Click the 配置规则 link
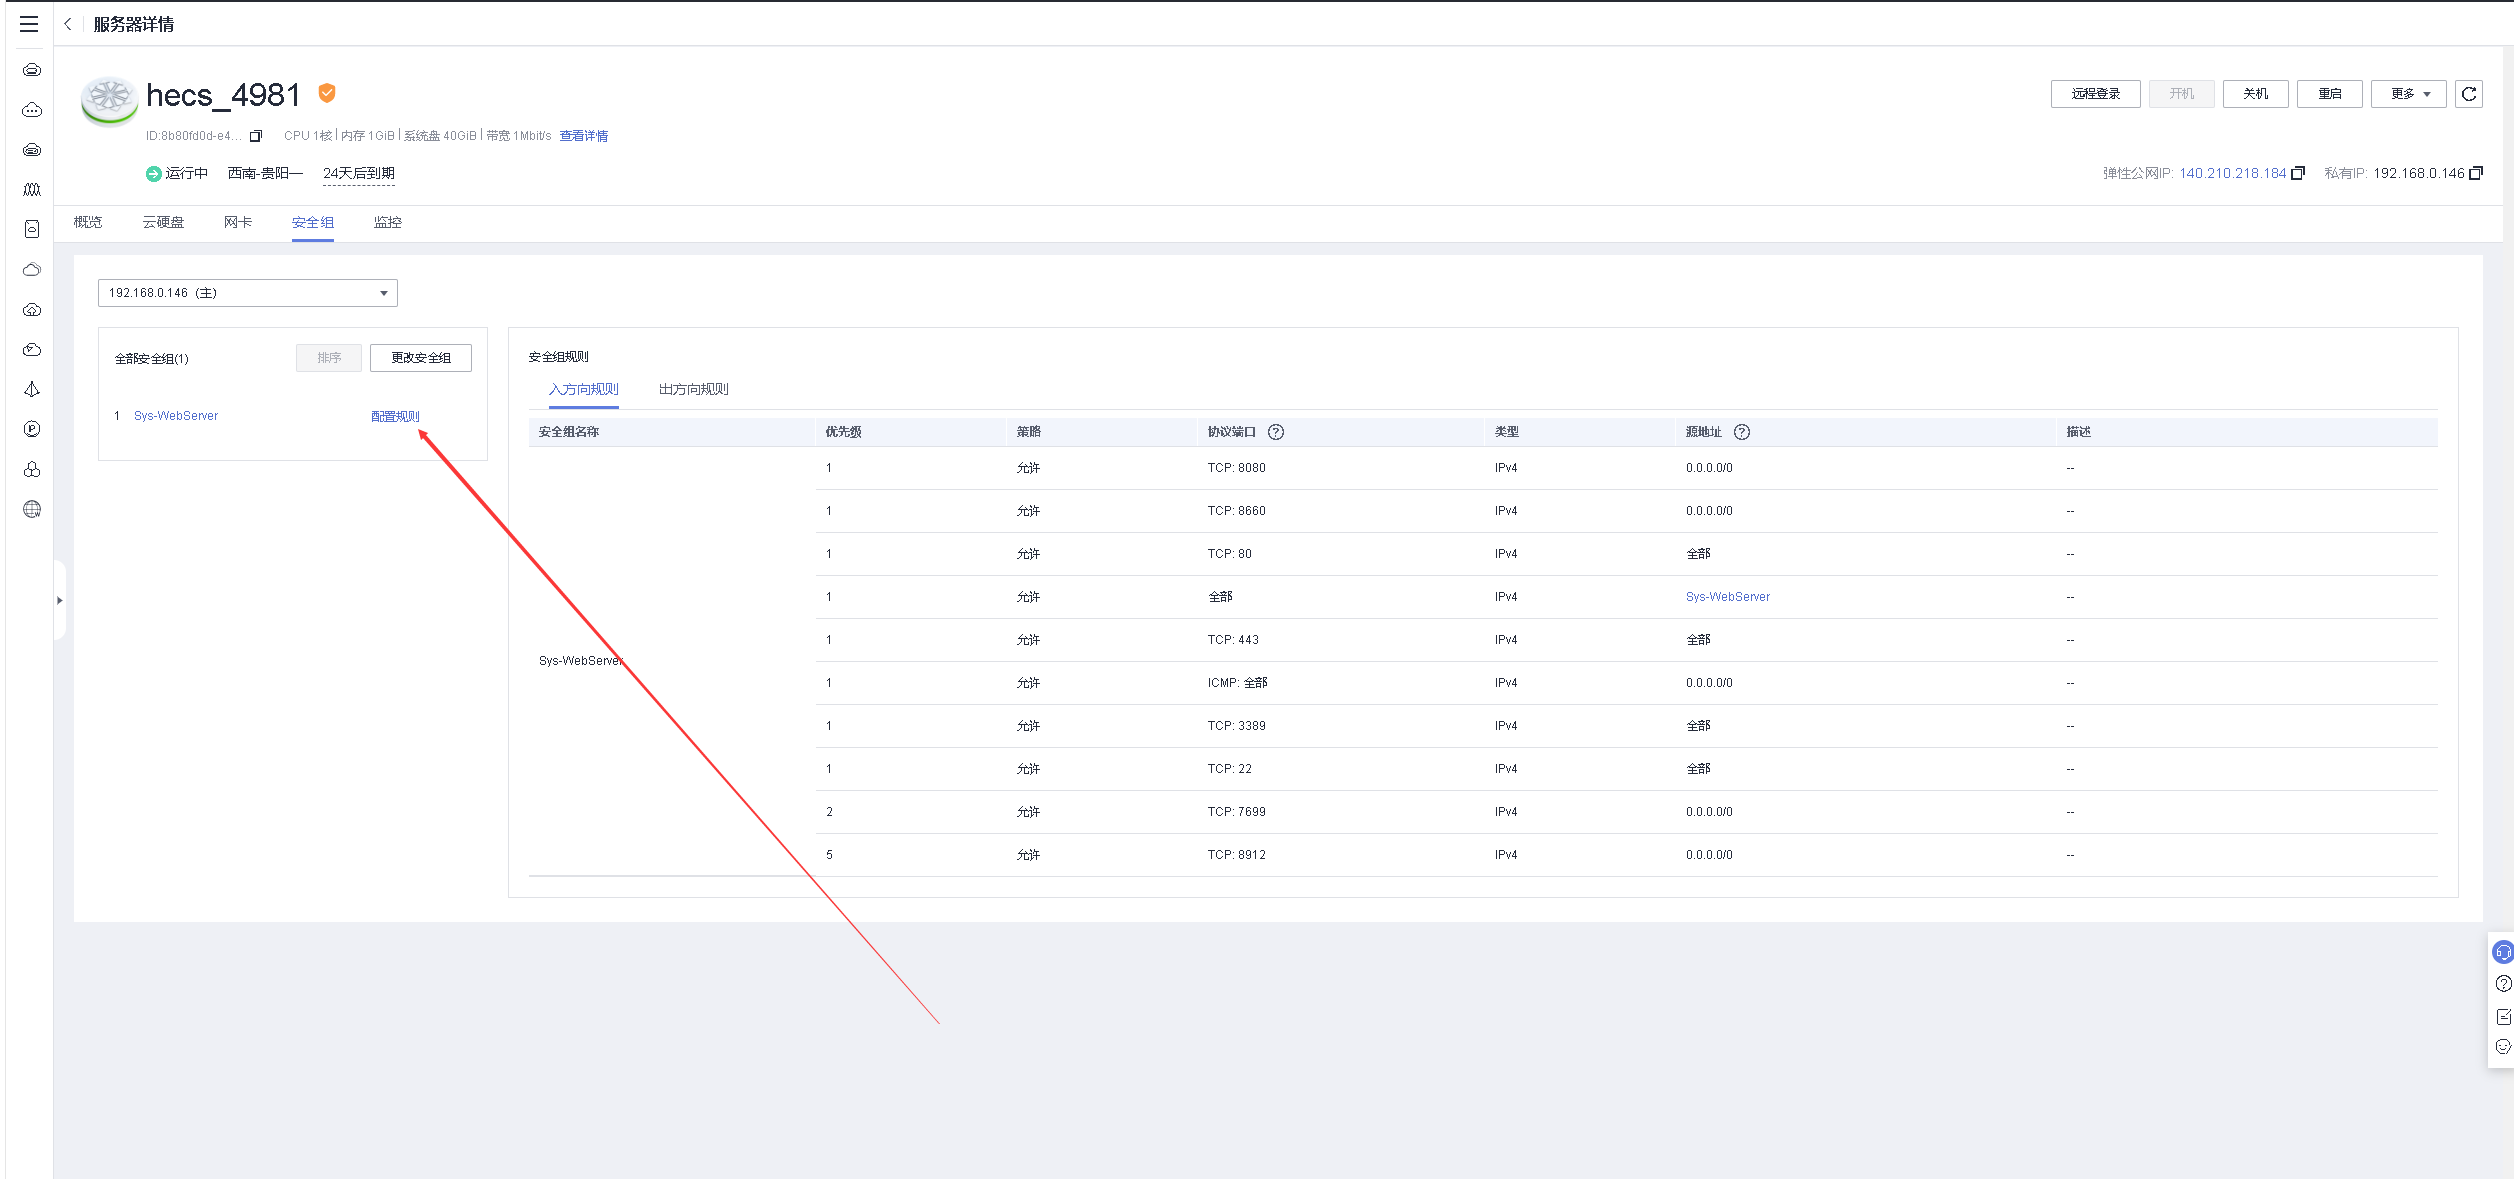 395,416
